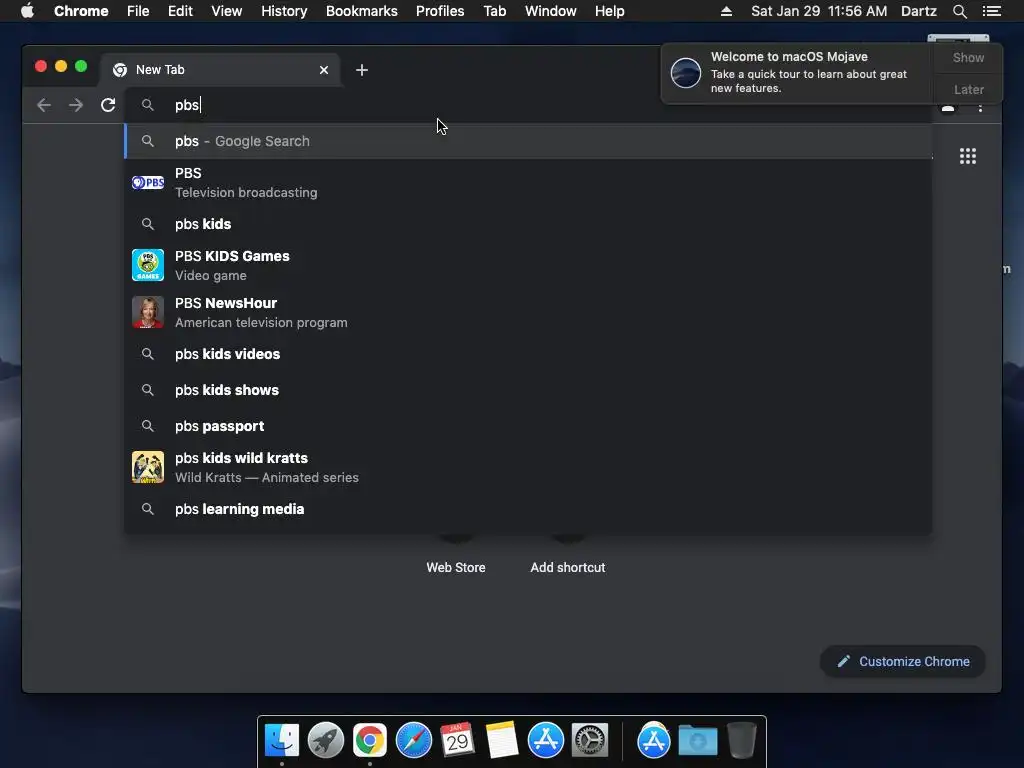The width and height of the screenshot is (1024, 768).
Task: Choose 'pbs kids videos' suggestion
Action: (x=528, y=354)
